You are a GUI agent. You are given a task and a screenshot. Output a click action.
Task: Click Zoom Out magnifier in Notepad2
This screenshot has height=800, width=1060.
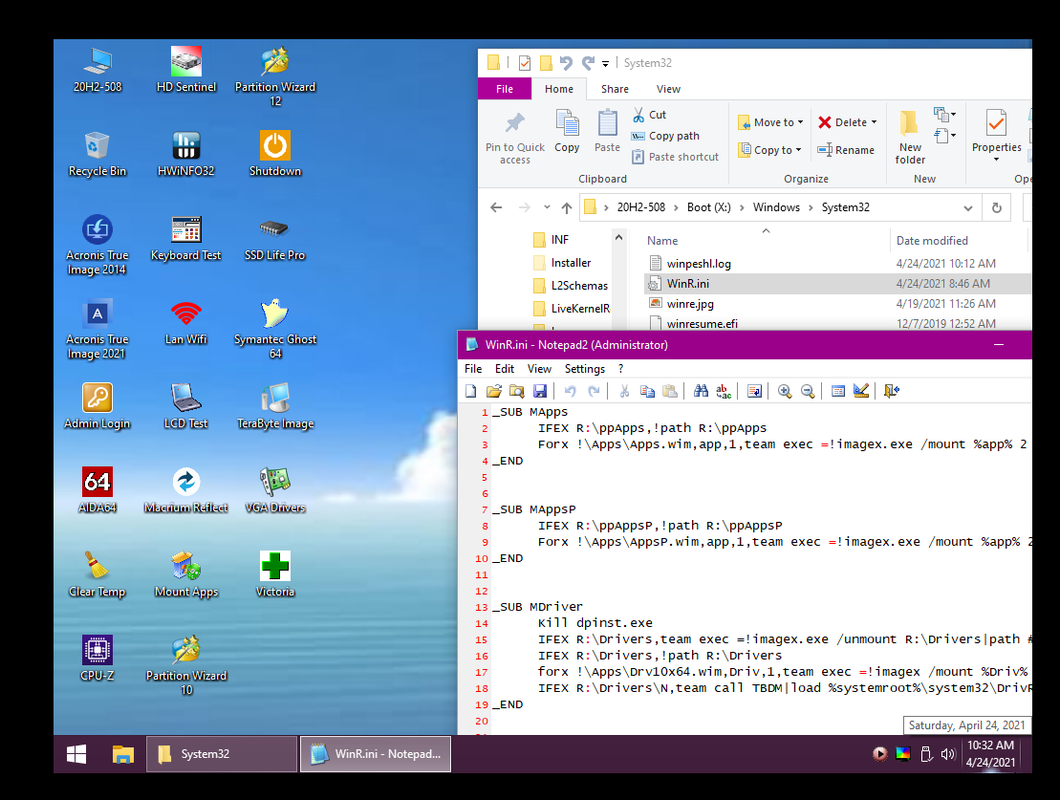(x=808, y=391)
